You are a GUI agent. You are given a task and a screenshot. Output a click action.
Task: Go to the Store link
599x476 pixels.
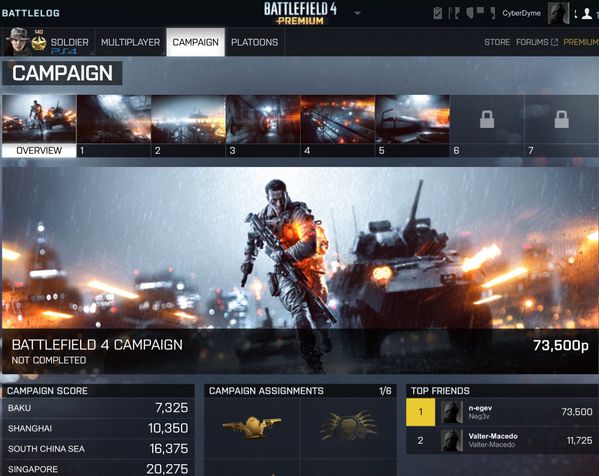(497, 42)
